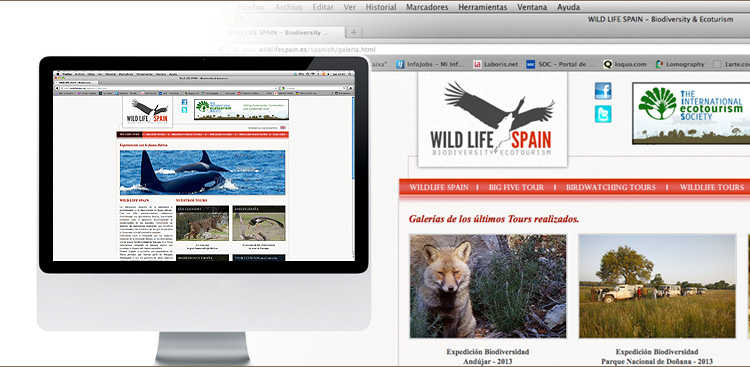Go to BIRDWATCHING TOURS in the red navbar
This screenshot has width=750, height=367.
(x=611, y=187)
